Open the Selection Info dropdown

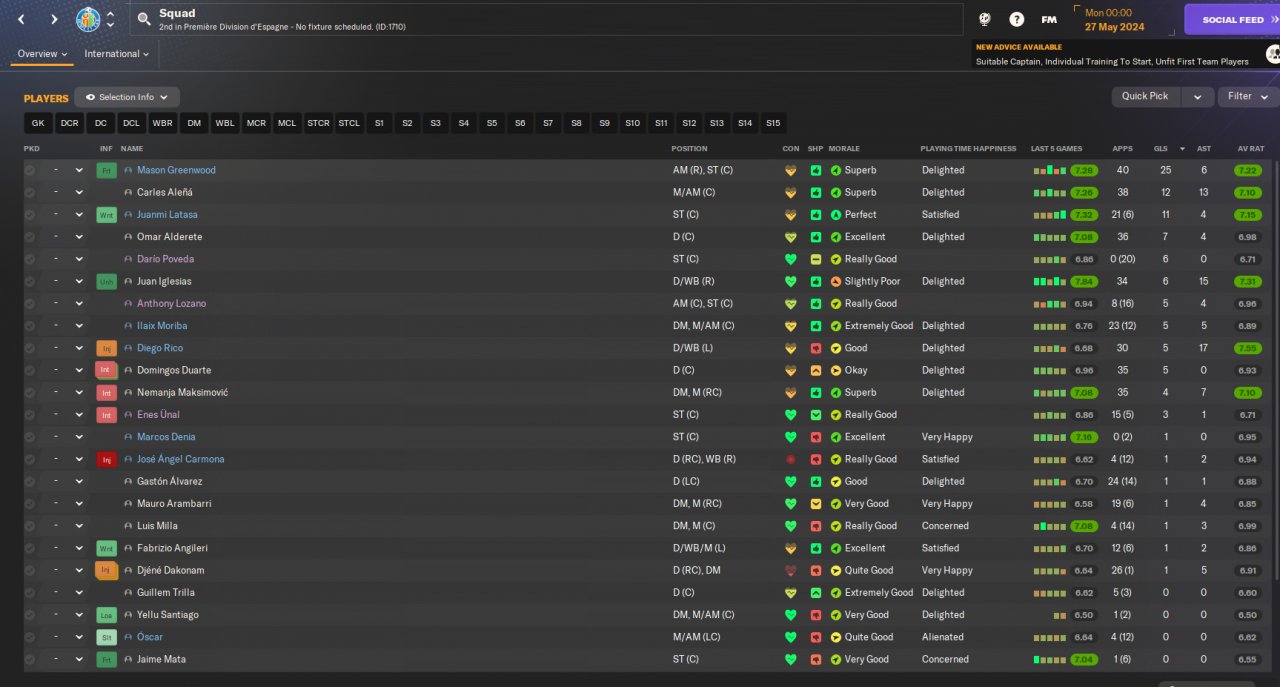[127, 97]
